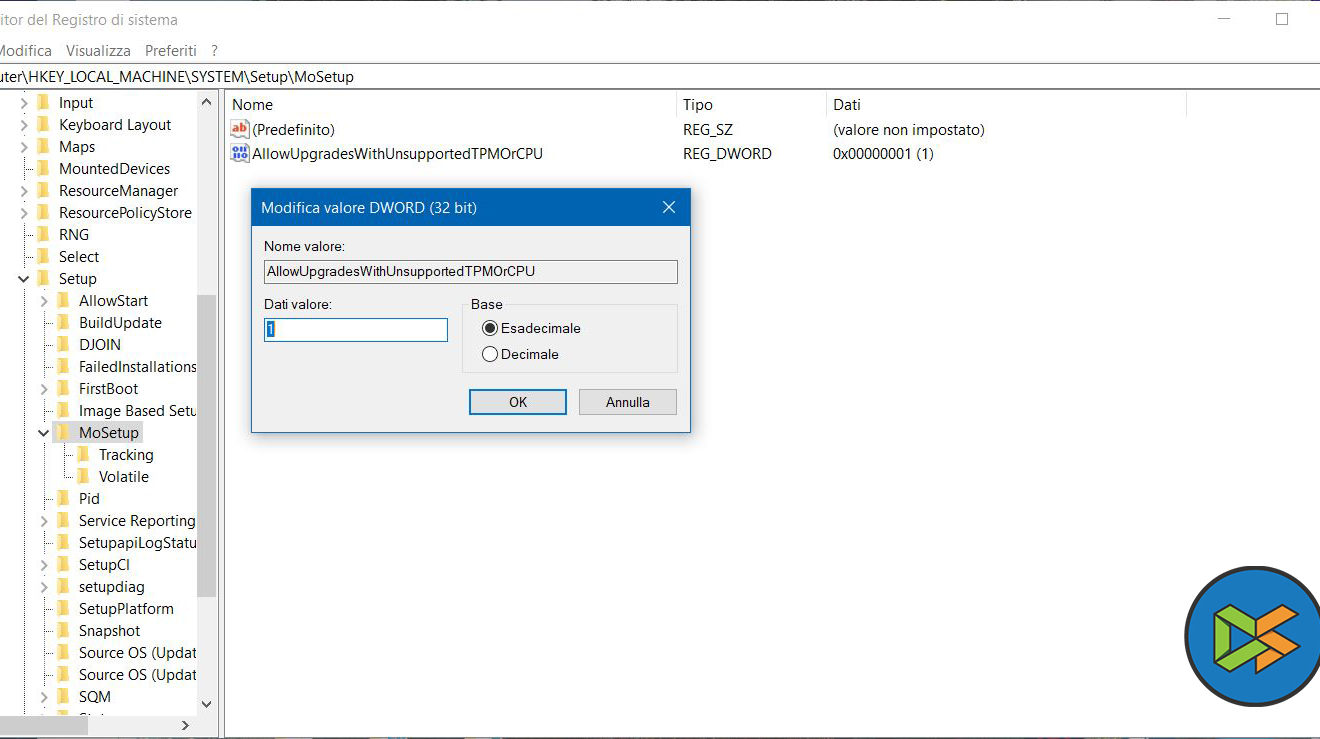The width and height of the screenshot is (1320, 739).
Task: Select the MoSetup key in tree
Action: coord(109,432)
